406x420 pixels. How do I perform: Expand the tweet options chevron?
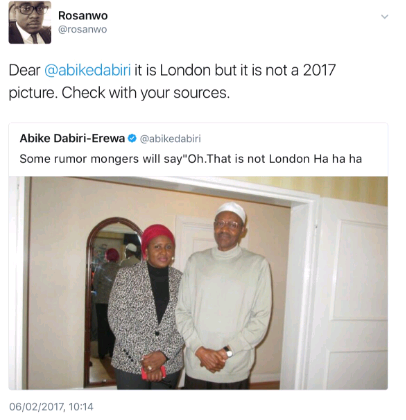tap(384, 17)
